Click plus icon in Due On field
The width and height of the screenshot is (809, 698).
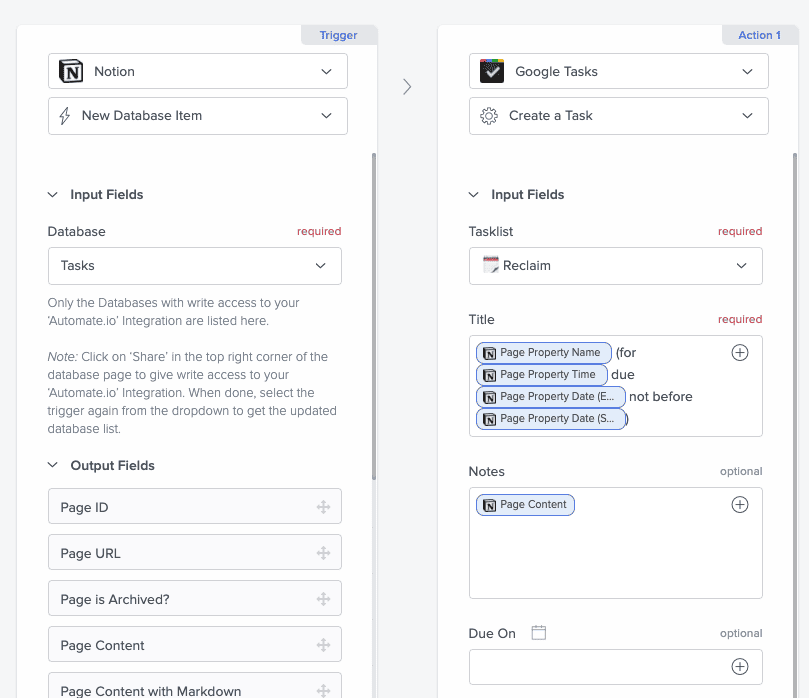click(x=740, y=667)
